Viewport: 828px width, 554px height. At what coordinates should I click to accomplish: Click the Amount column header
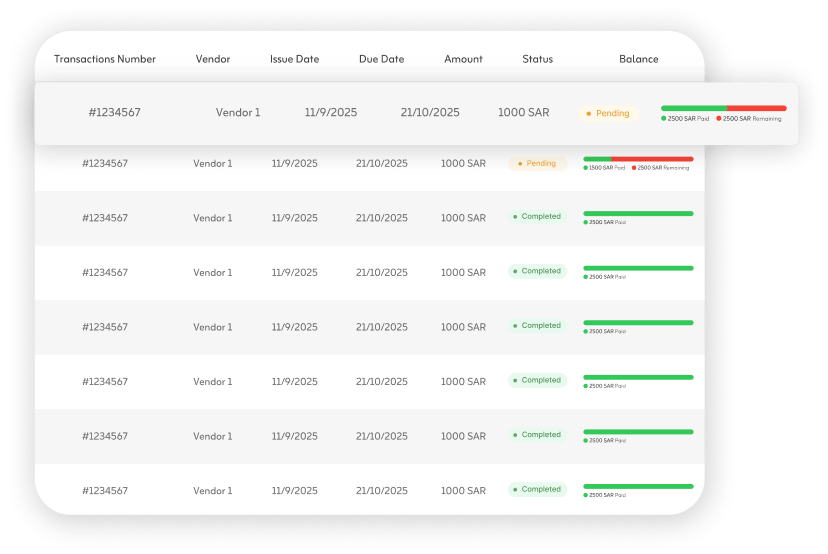(x=463, y=59)
